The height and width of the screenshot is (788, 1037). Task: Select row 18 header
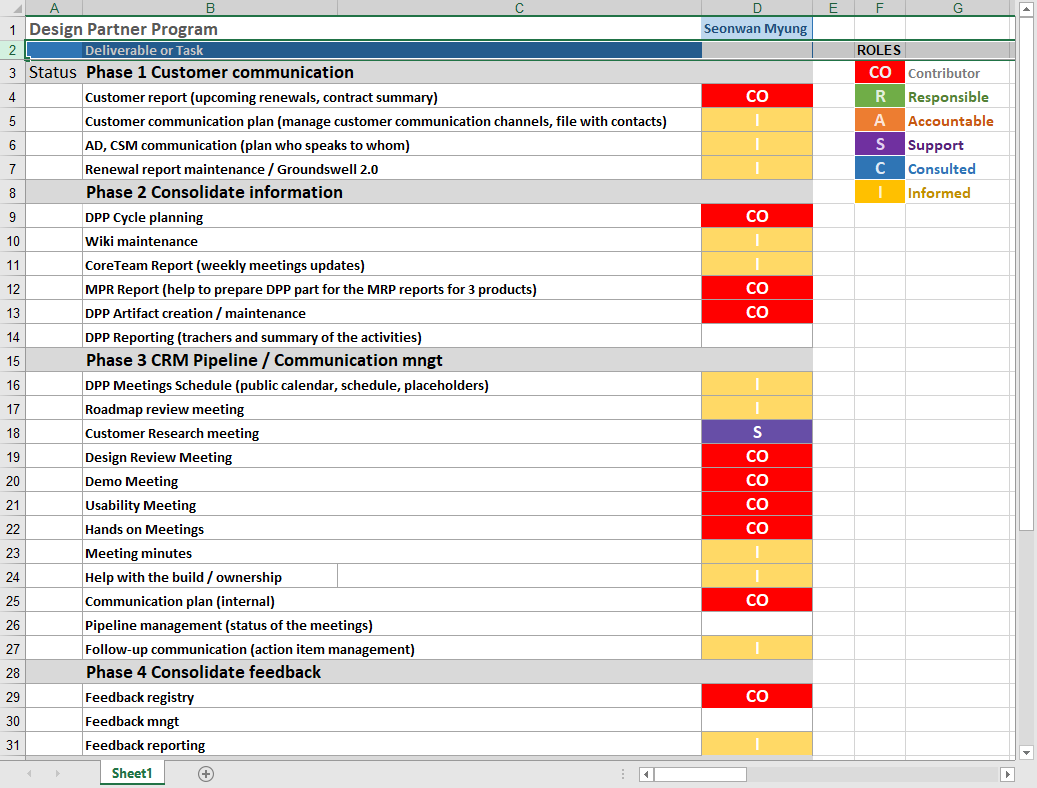coord(13,433)
